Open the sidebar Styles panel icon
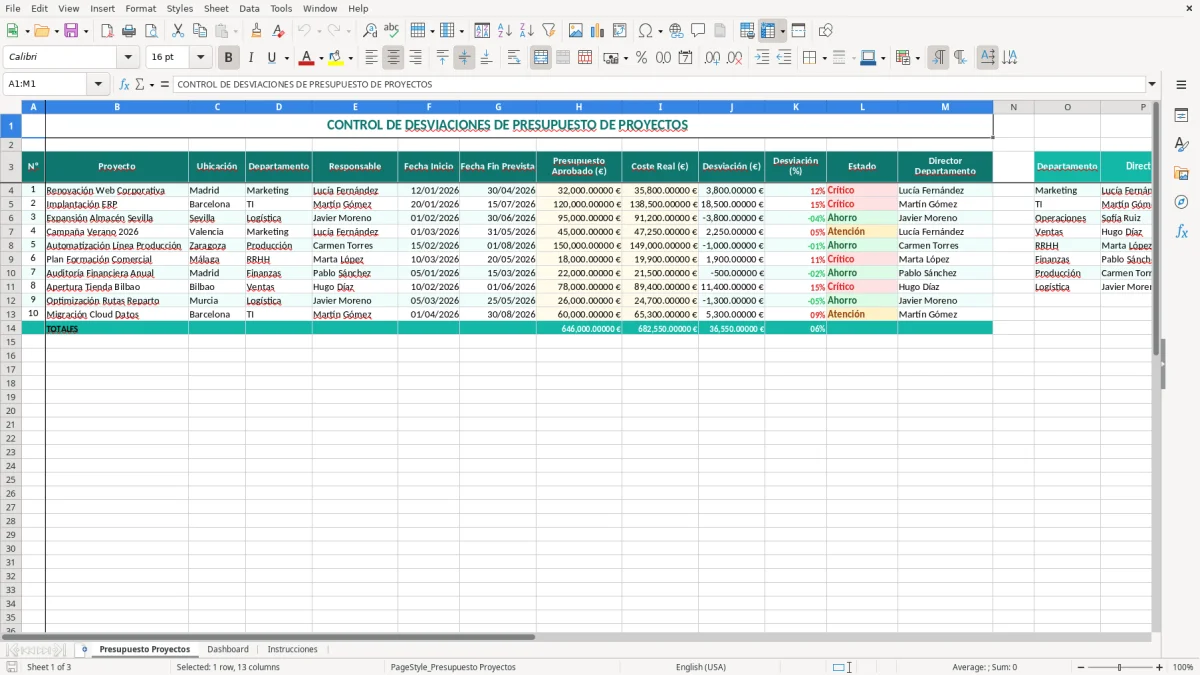This screenshot has width=1200, height=675. coord(1181,145)
